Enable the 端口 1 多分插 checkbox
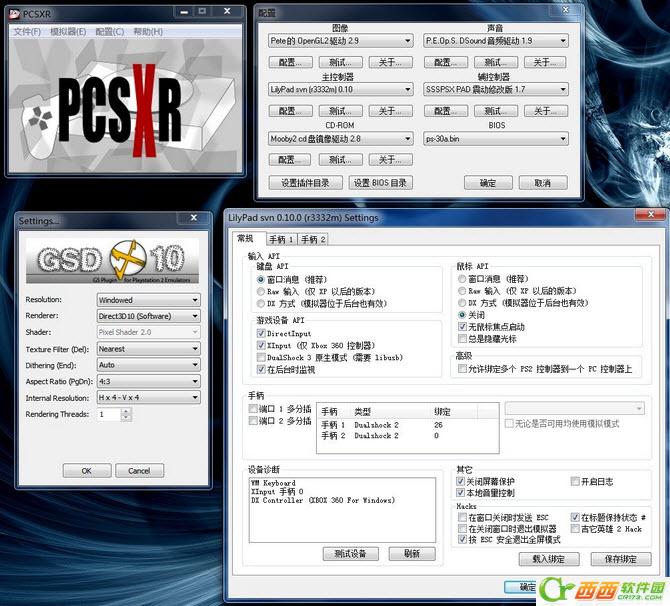Screen dimensions: 670x606 click(x=253, y=409)
